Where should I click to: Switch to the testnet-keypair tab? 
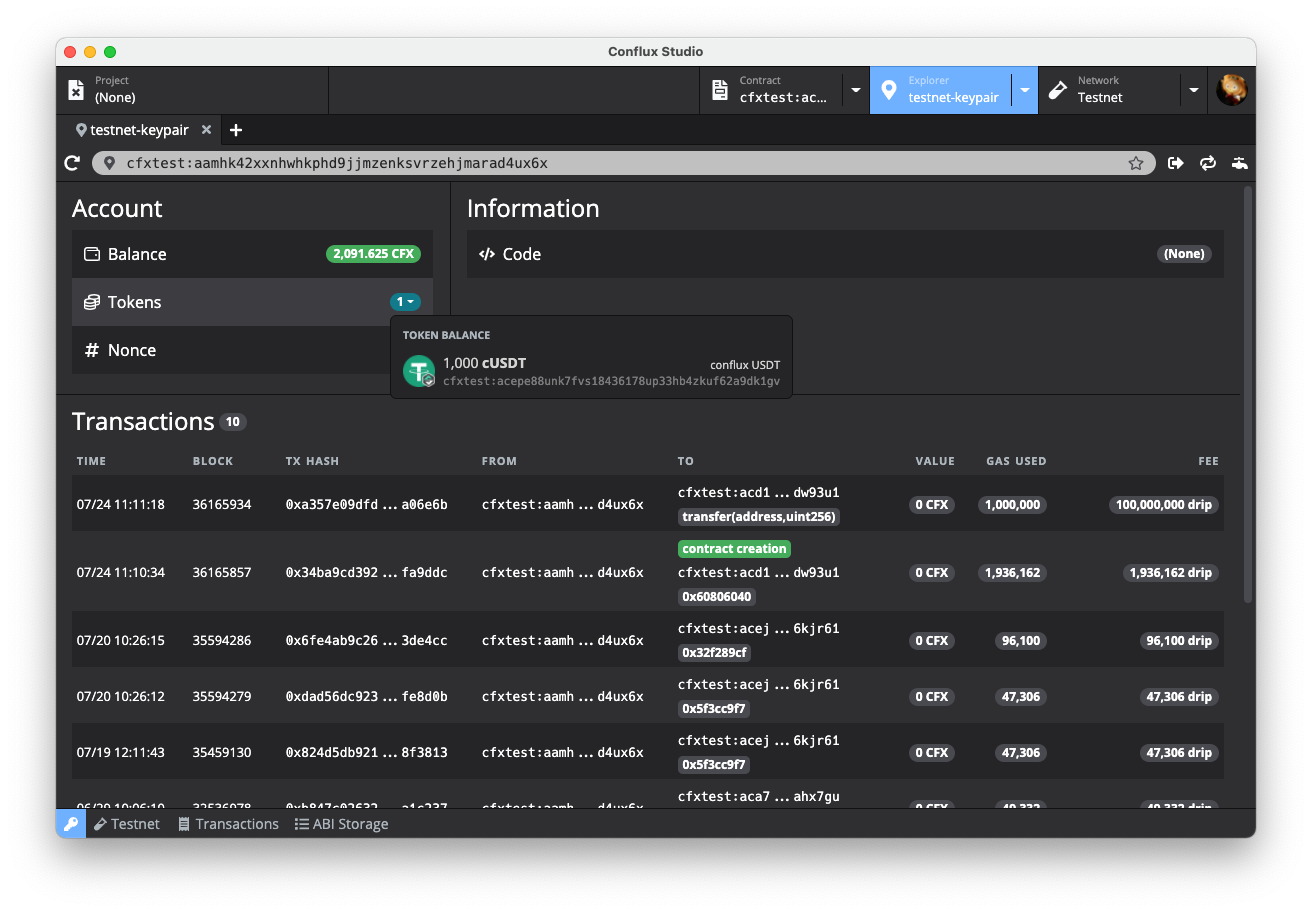click(x=139, y=130)
